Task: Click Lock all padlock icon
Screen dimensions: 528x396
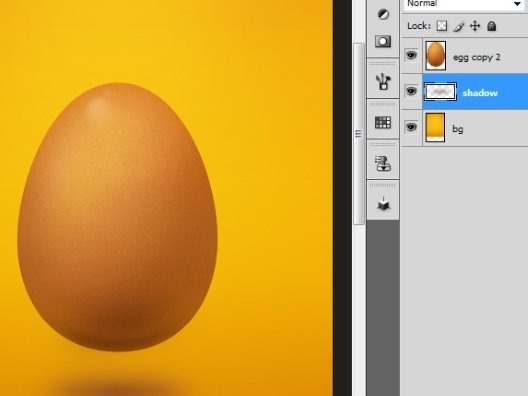Action: pos(492,26)
